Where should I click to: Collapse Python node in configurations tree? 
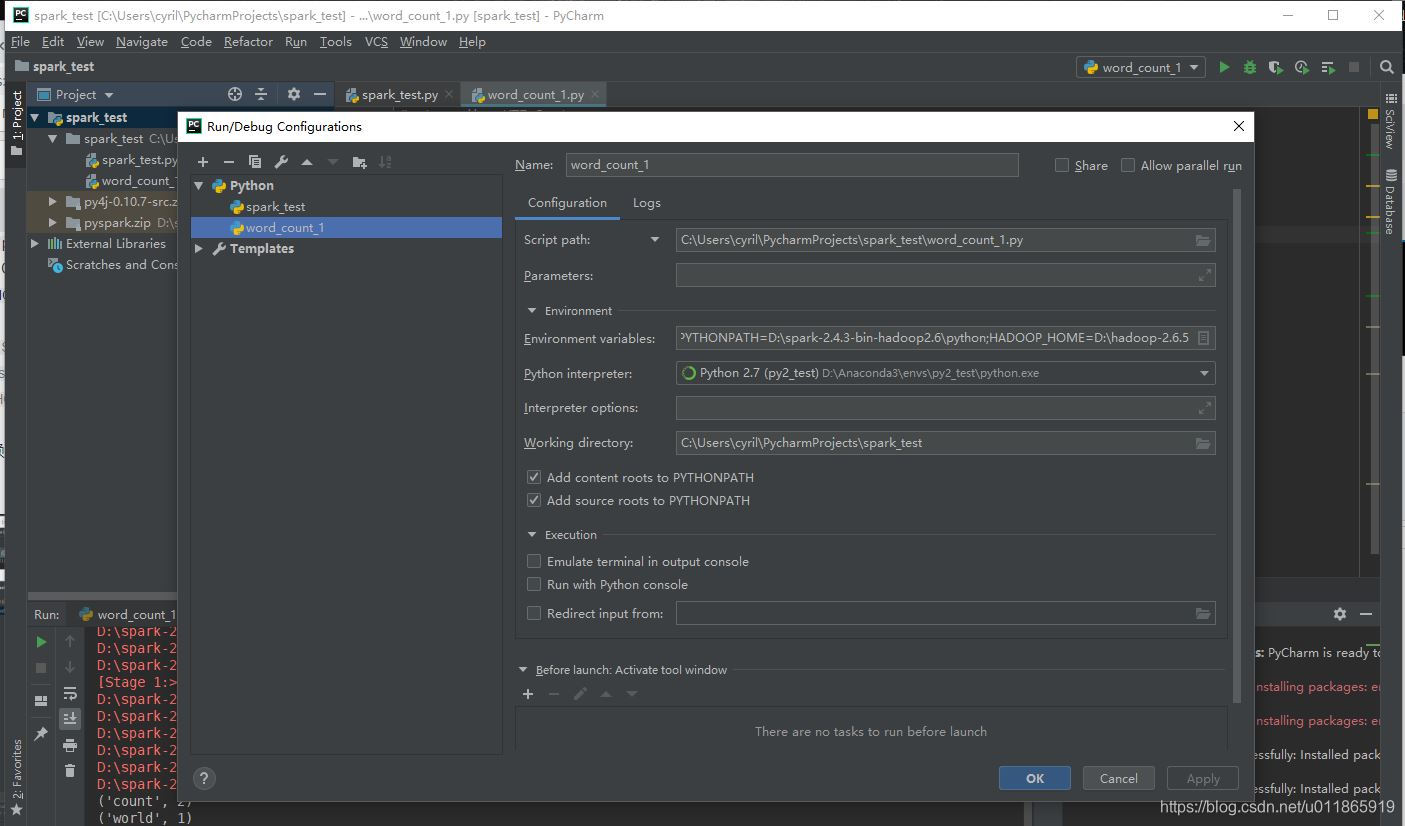pos(199,185)
